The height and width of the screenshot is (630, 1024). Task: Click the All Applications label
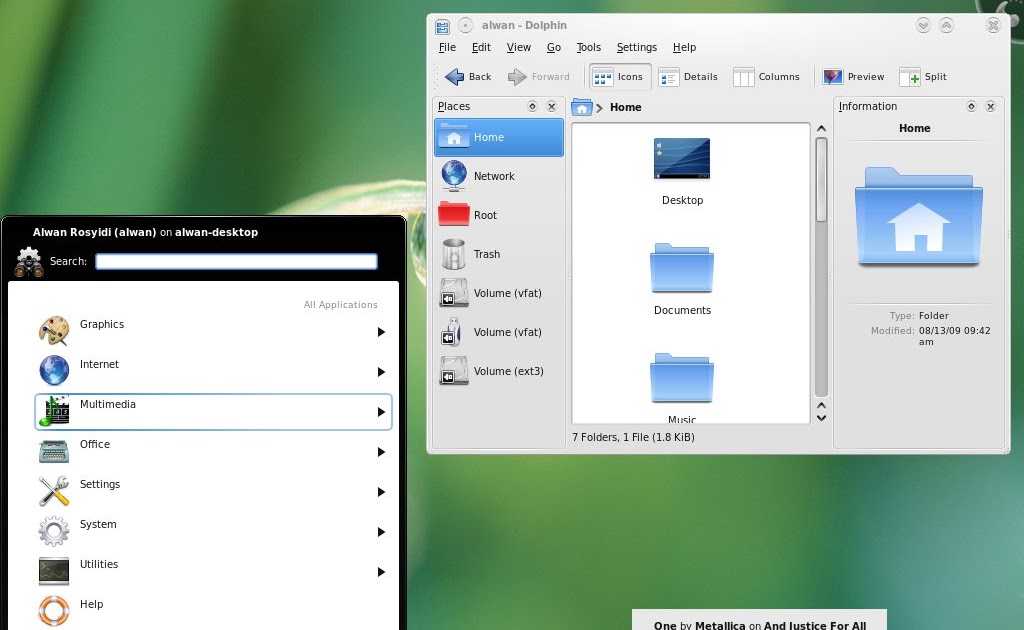click(x=340, y=305)
